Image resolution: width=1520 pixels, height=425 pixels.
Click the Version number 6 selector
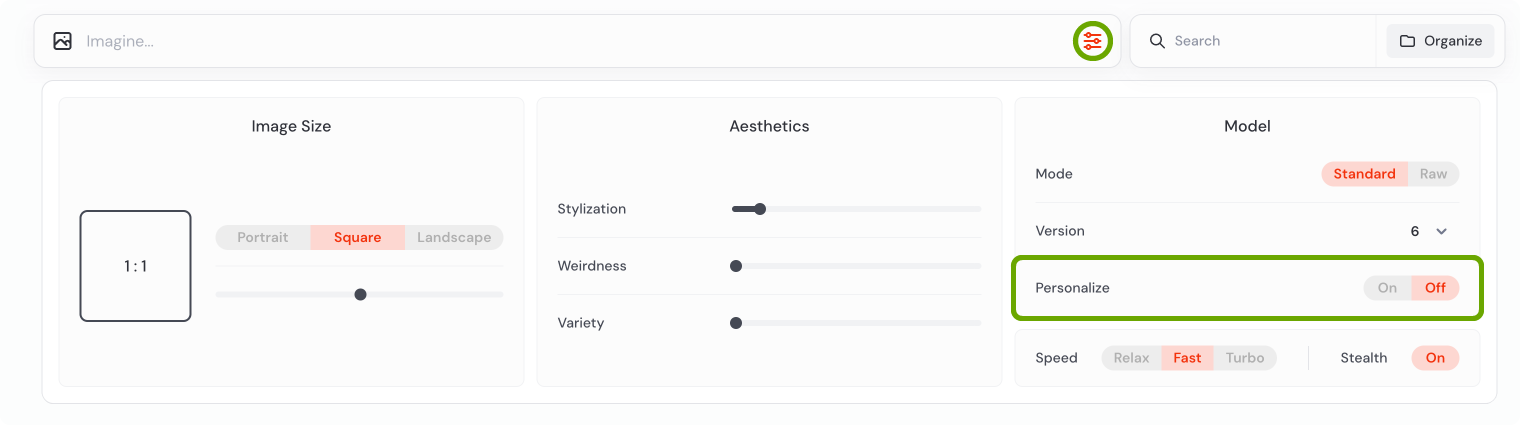click(x=1415, y=231)
